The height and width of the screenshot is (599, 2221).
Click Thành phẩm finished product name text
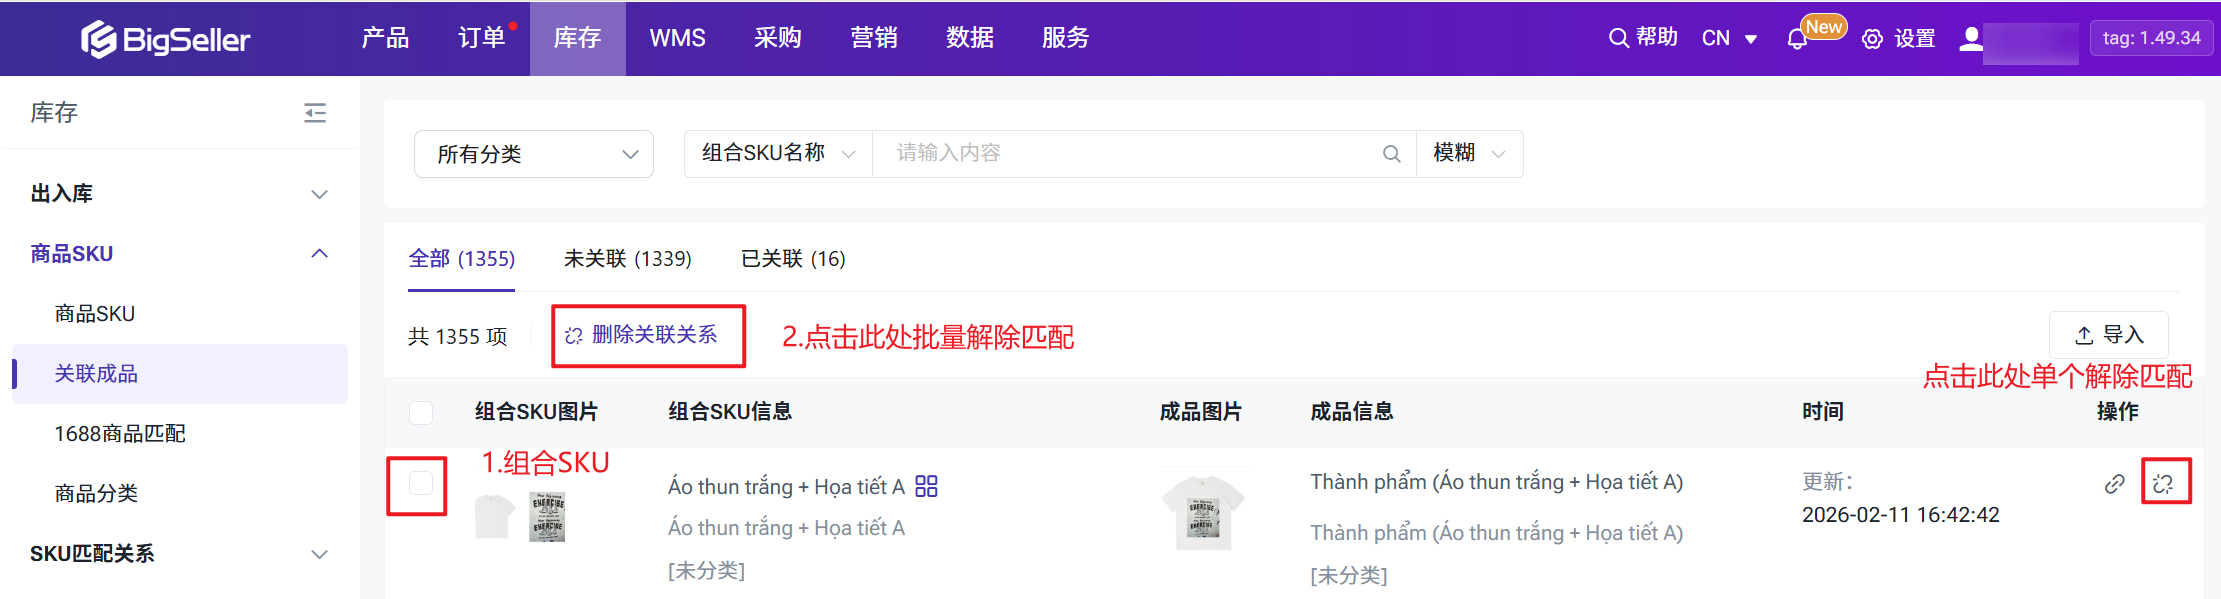1497,482
